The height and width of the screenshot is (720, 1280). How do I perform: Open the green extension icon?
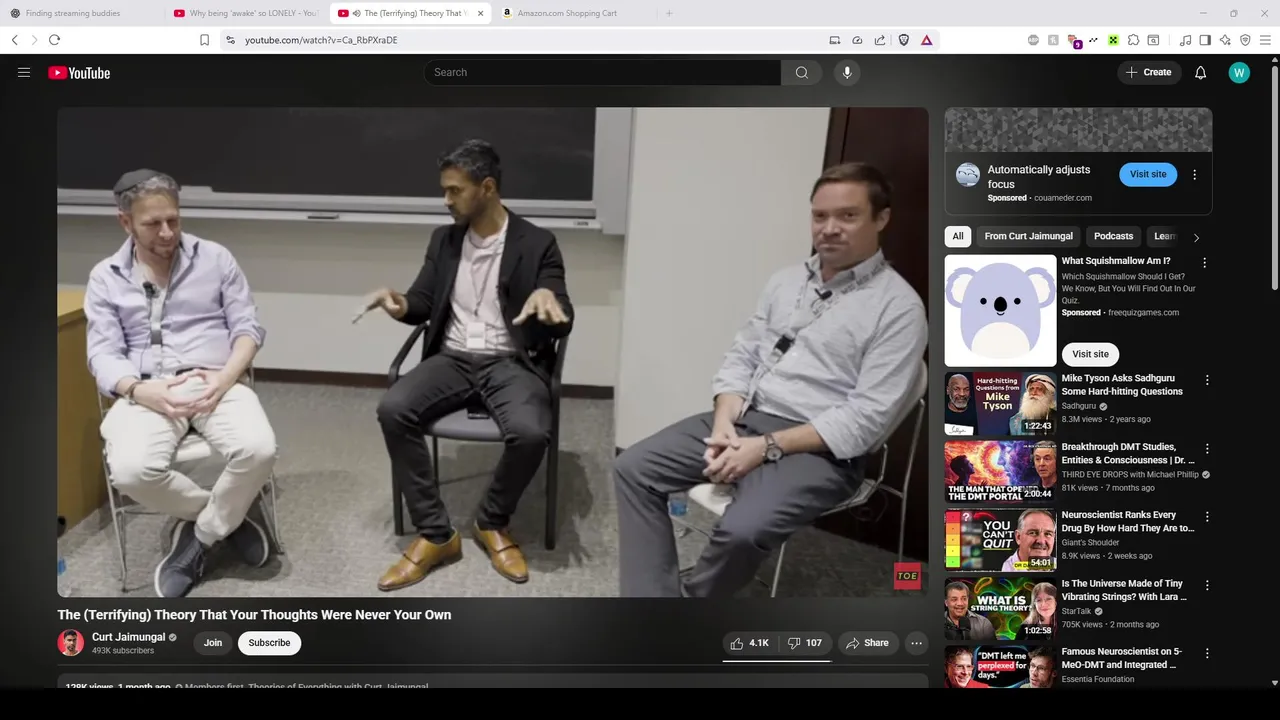[1113, 40]
